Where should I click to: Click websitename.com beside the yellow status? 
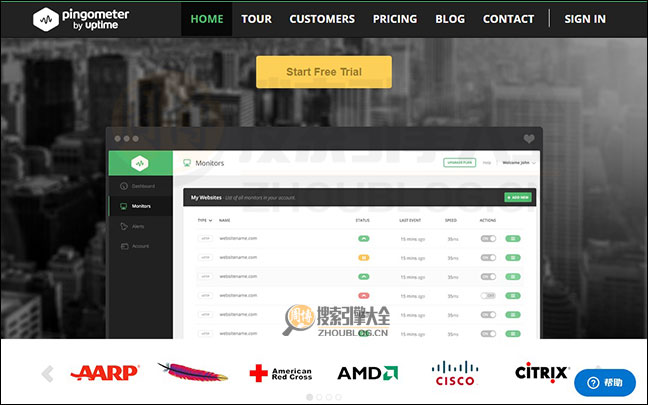[x=238, y=257]
